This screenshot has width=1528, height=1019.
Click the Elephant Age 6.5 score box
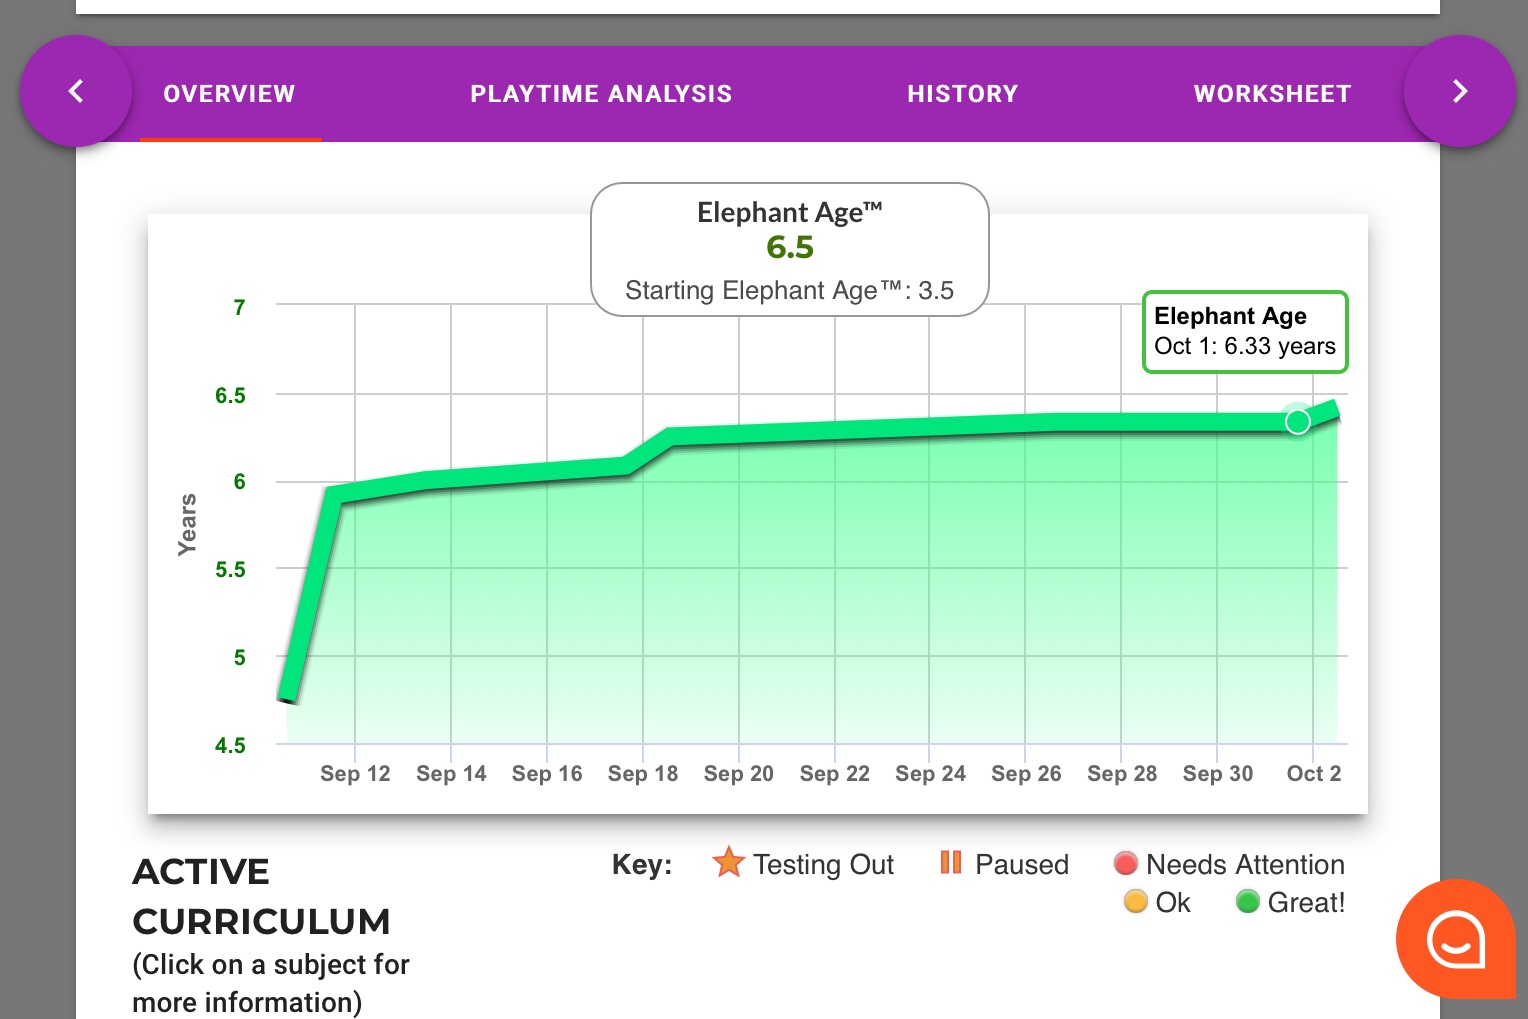pyautogui.click(x=789, y=246)
